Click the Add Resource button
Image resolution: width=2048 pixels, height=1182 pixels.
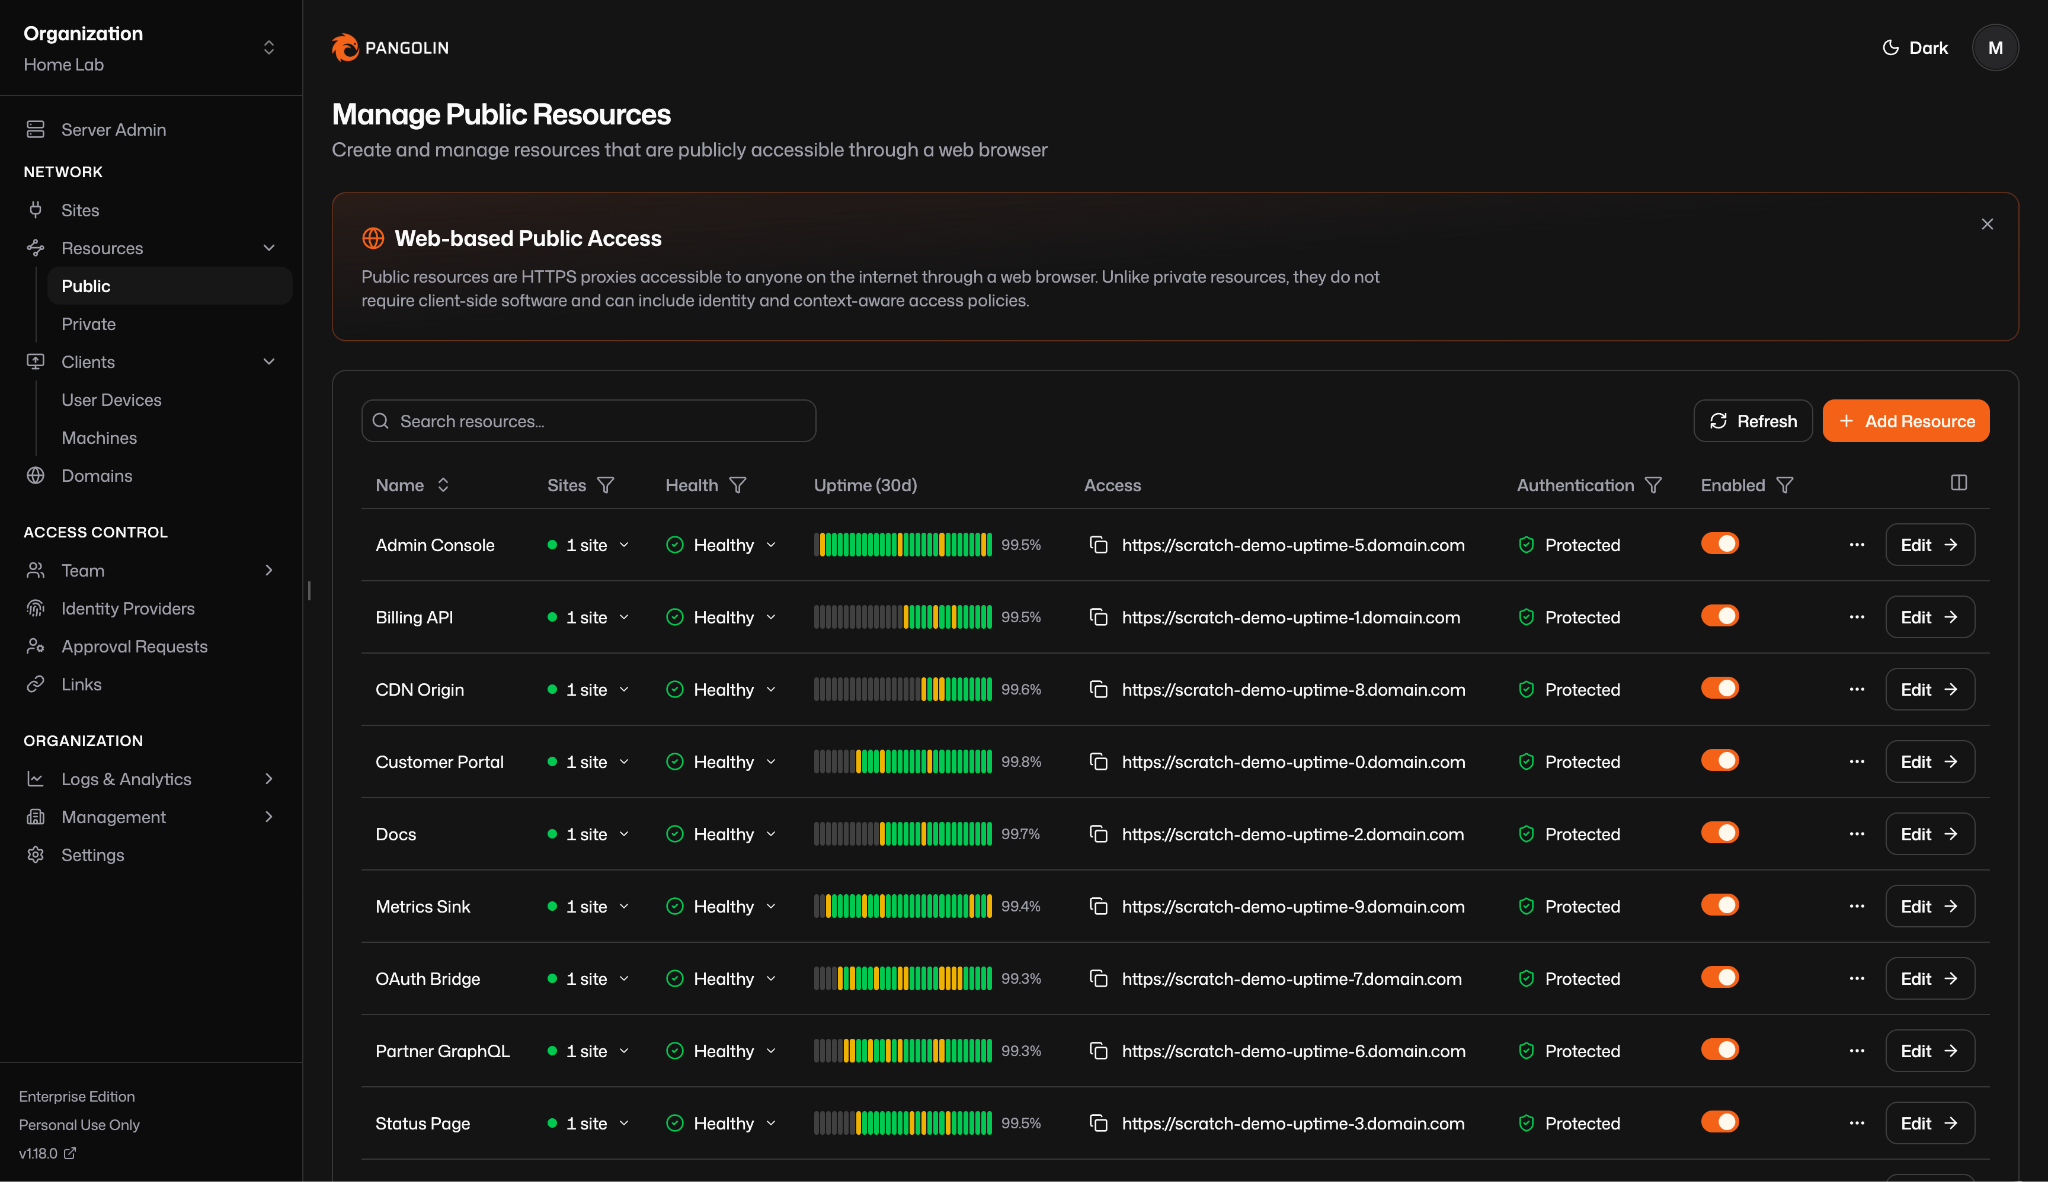pyautogui.click(x=1905, y=421)
